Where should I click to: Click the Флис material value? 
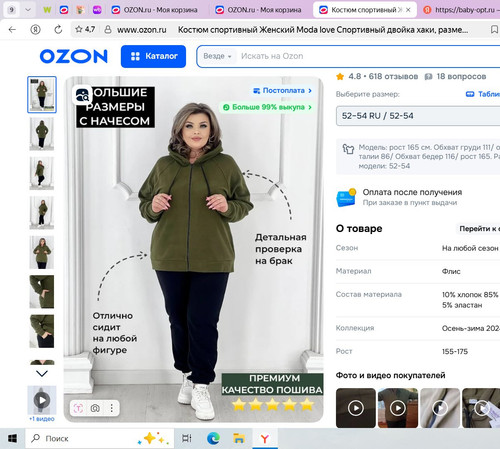(451, 271)
